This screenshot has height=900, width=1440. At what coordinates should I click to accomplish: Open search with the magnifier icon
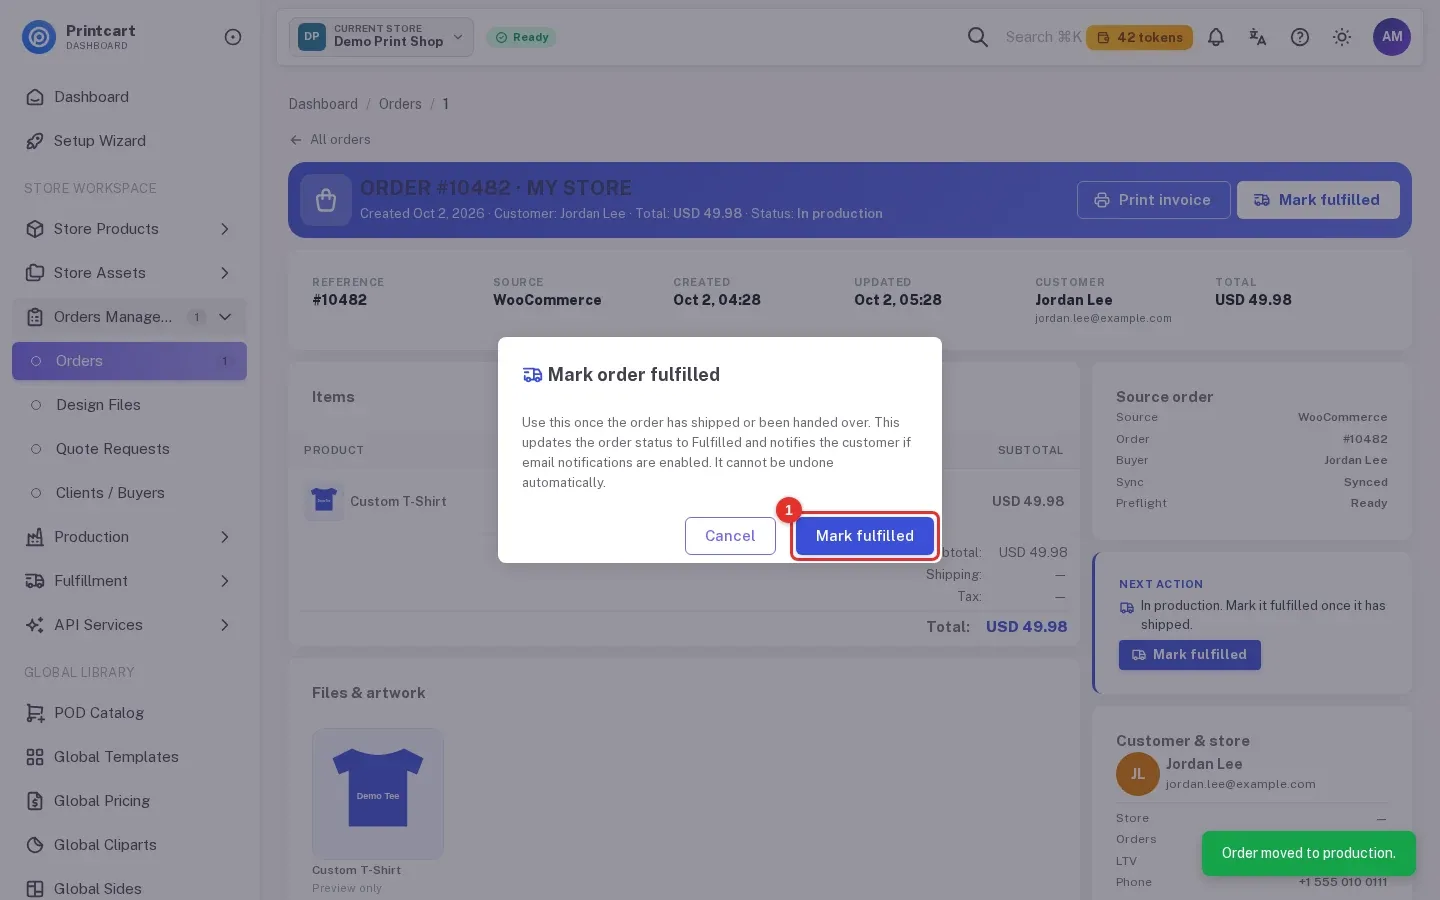pyautogui.click(x=978, y=37)
